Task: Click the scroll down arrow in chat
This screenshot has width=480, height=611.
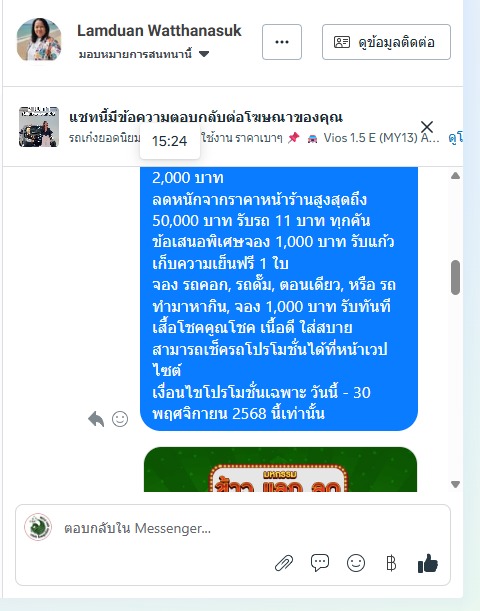Action: tap(455, 484)
